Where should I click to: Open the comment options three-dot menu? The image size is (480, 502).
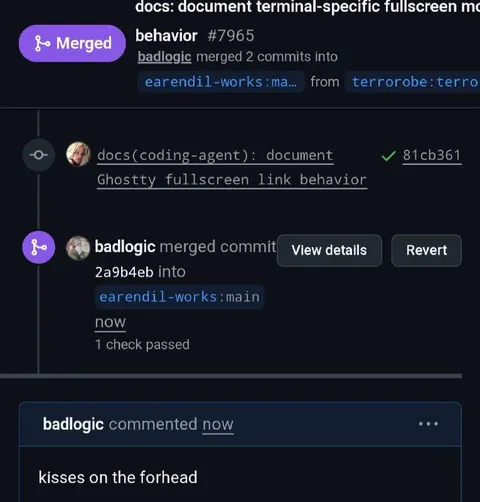tap(429, 424)
